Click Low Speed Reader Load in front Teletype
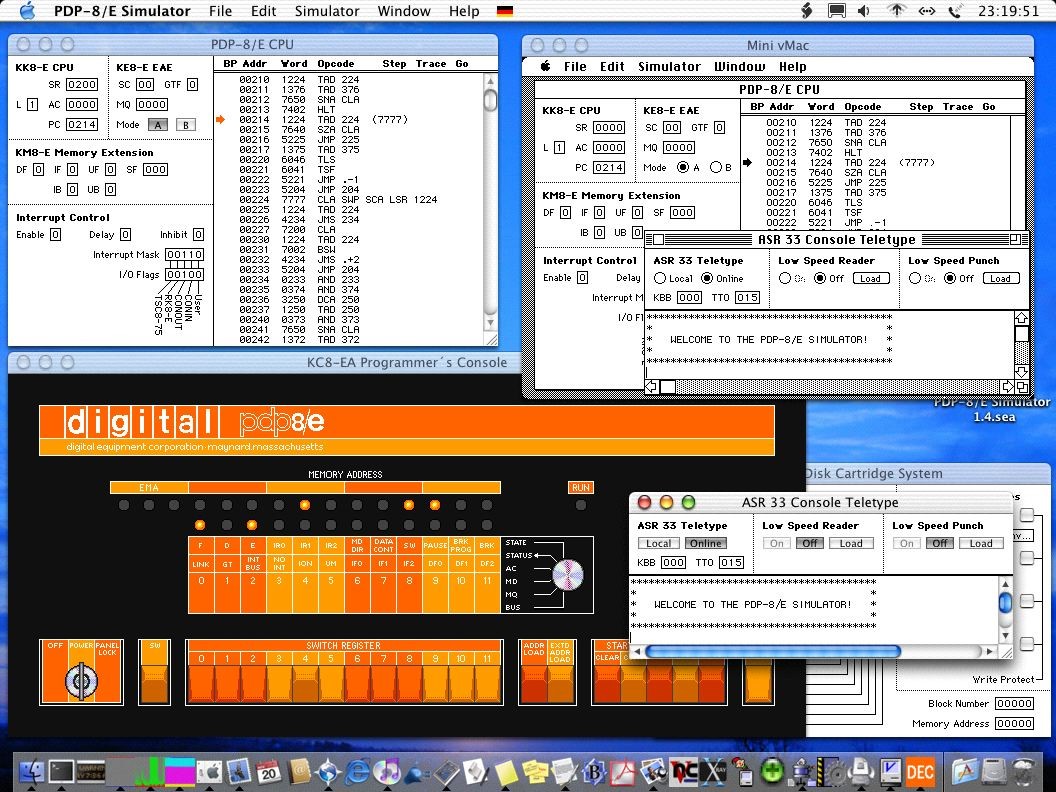This screenshot has height=792, width=1056. (851, 543)
